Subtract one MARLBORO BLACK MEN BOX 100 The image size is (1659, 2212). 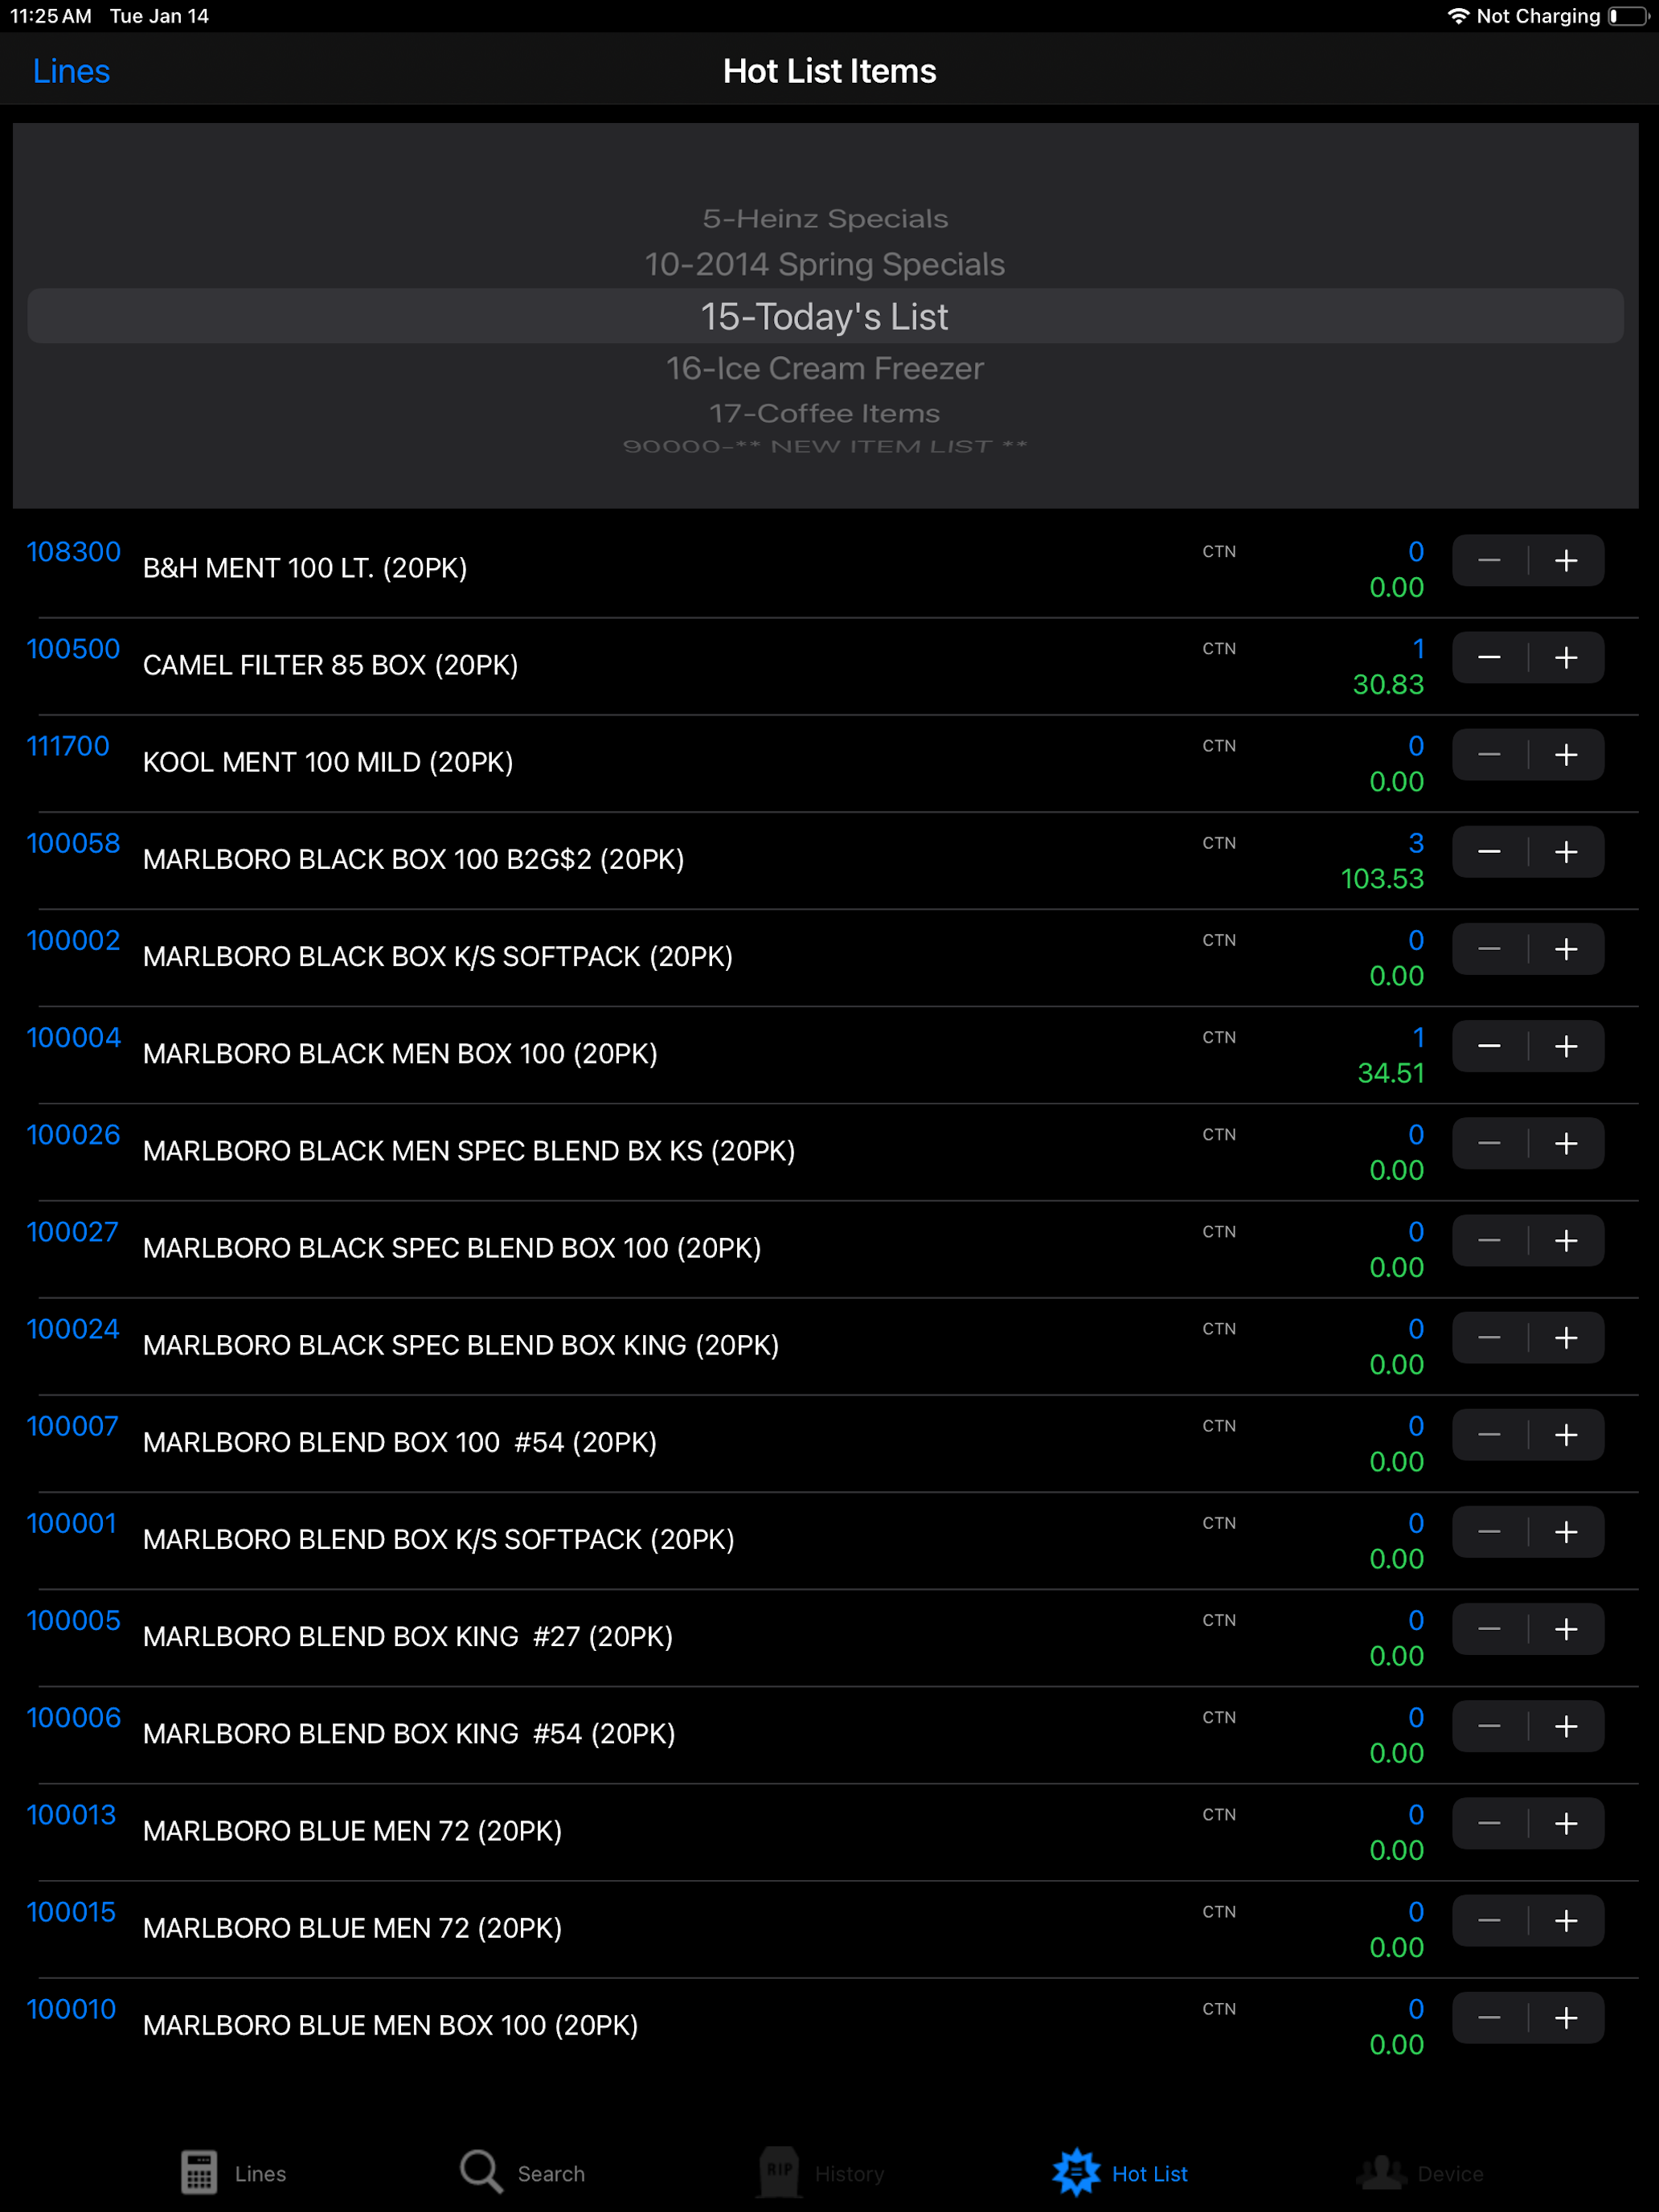point(1489,1046)
